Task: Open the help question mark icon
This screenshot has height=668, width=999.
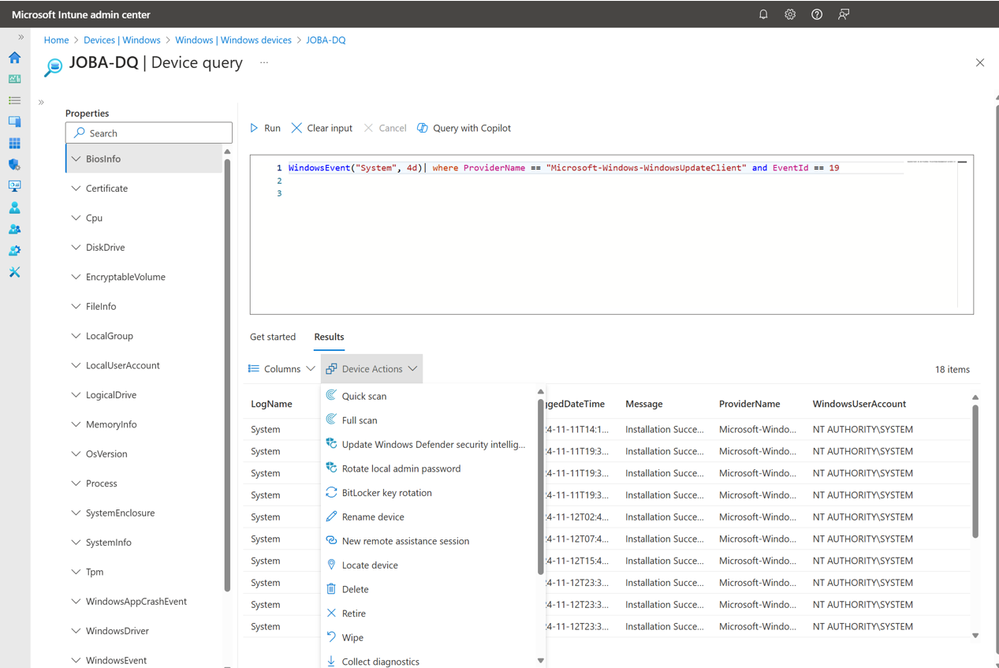Action: 817,14
